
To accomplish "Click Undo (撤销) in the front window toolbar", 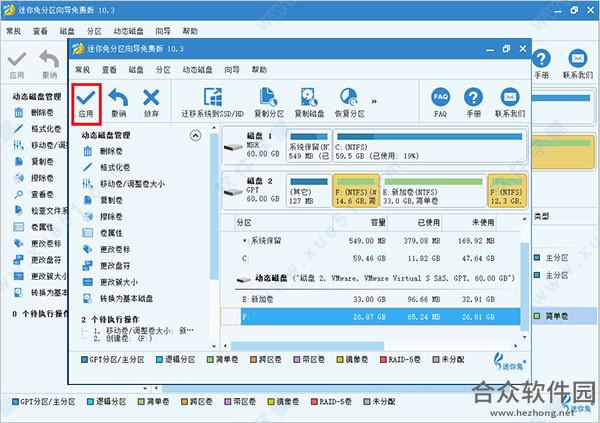I will [118, 104].
